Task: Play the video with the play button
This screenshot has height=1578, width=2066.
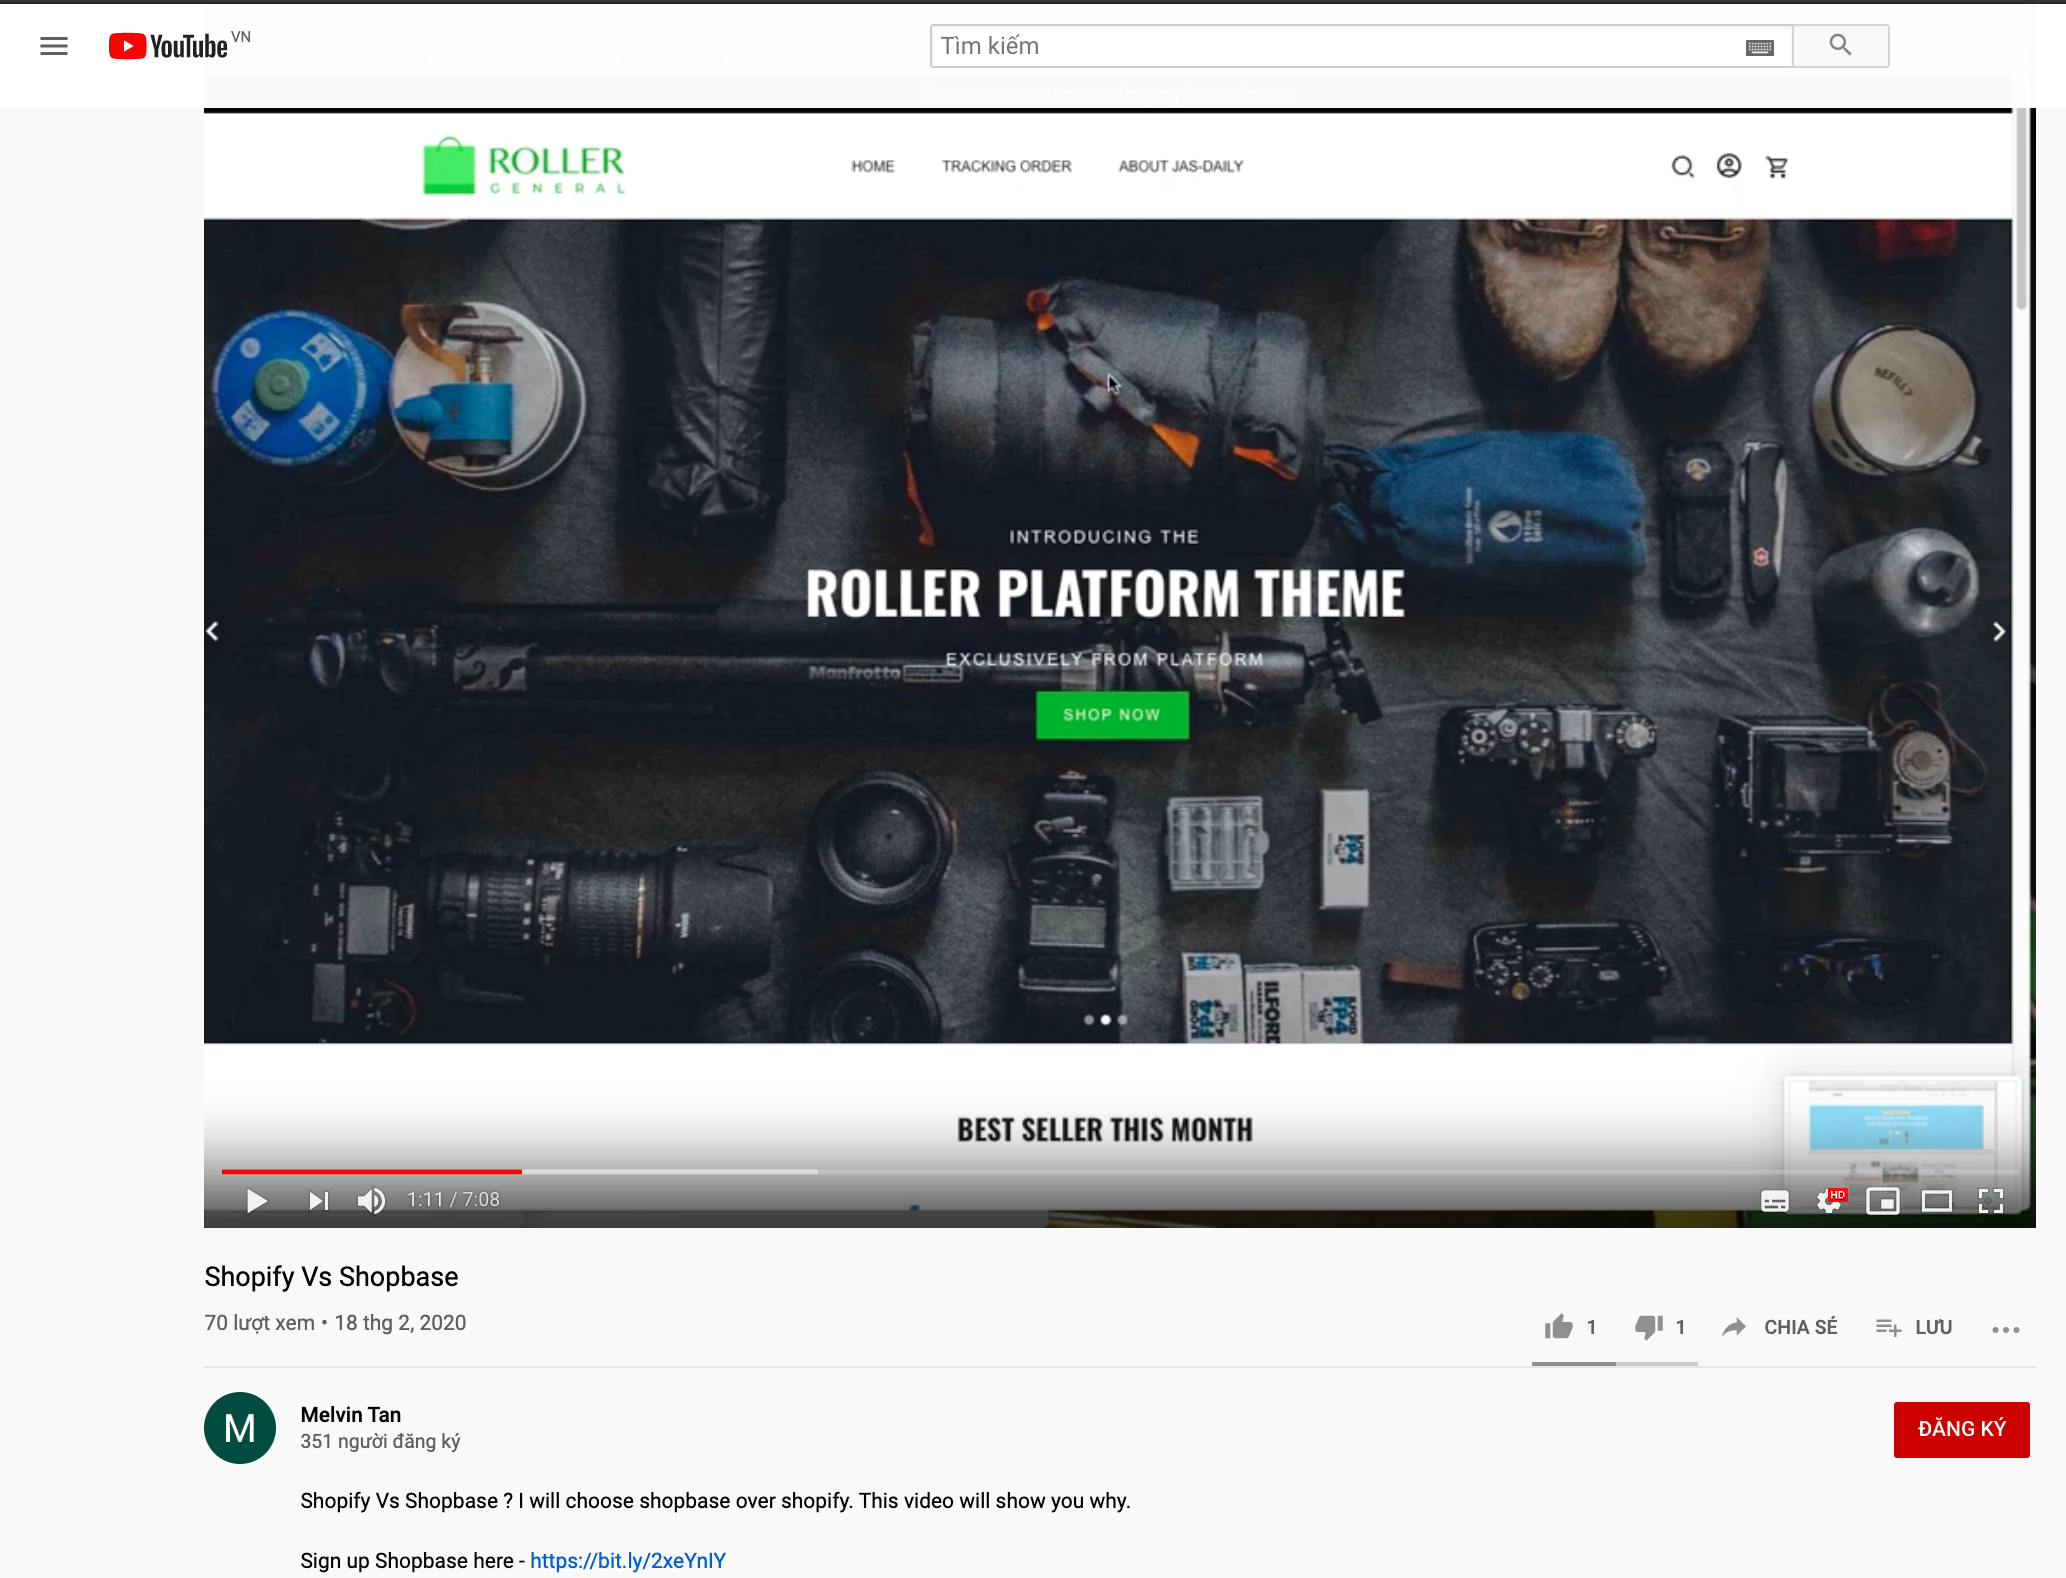Action: coord(256,1200)
